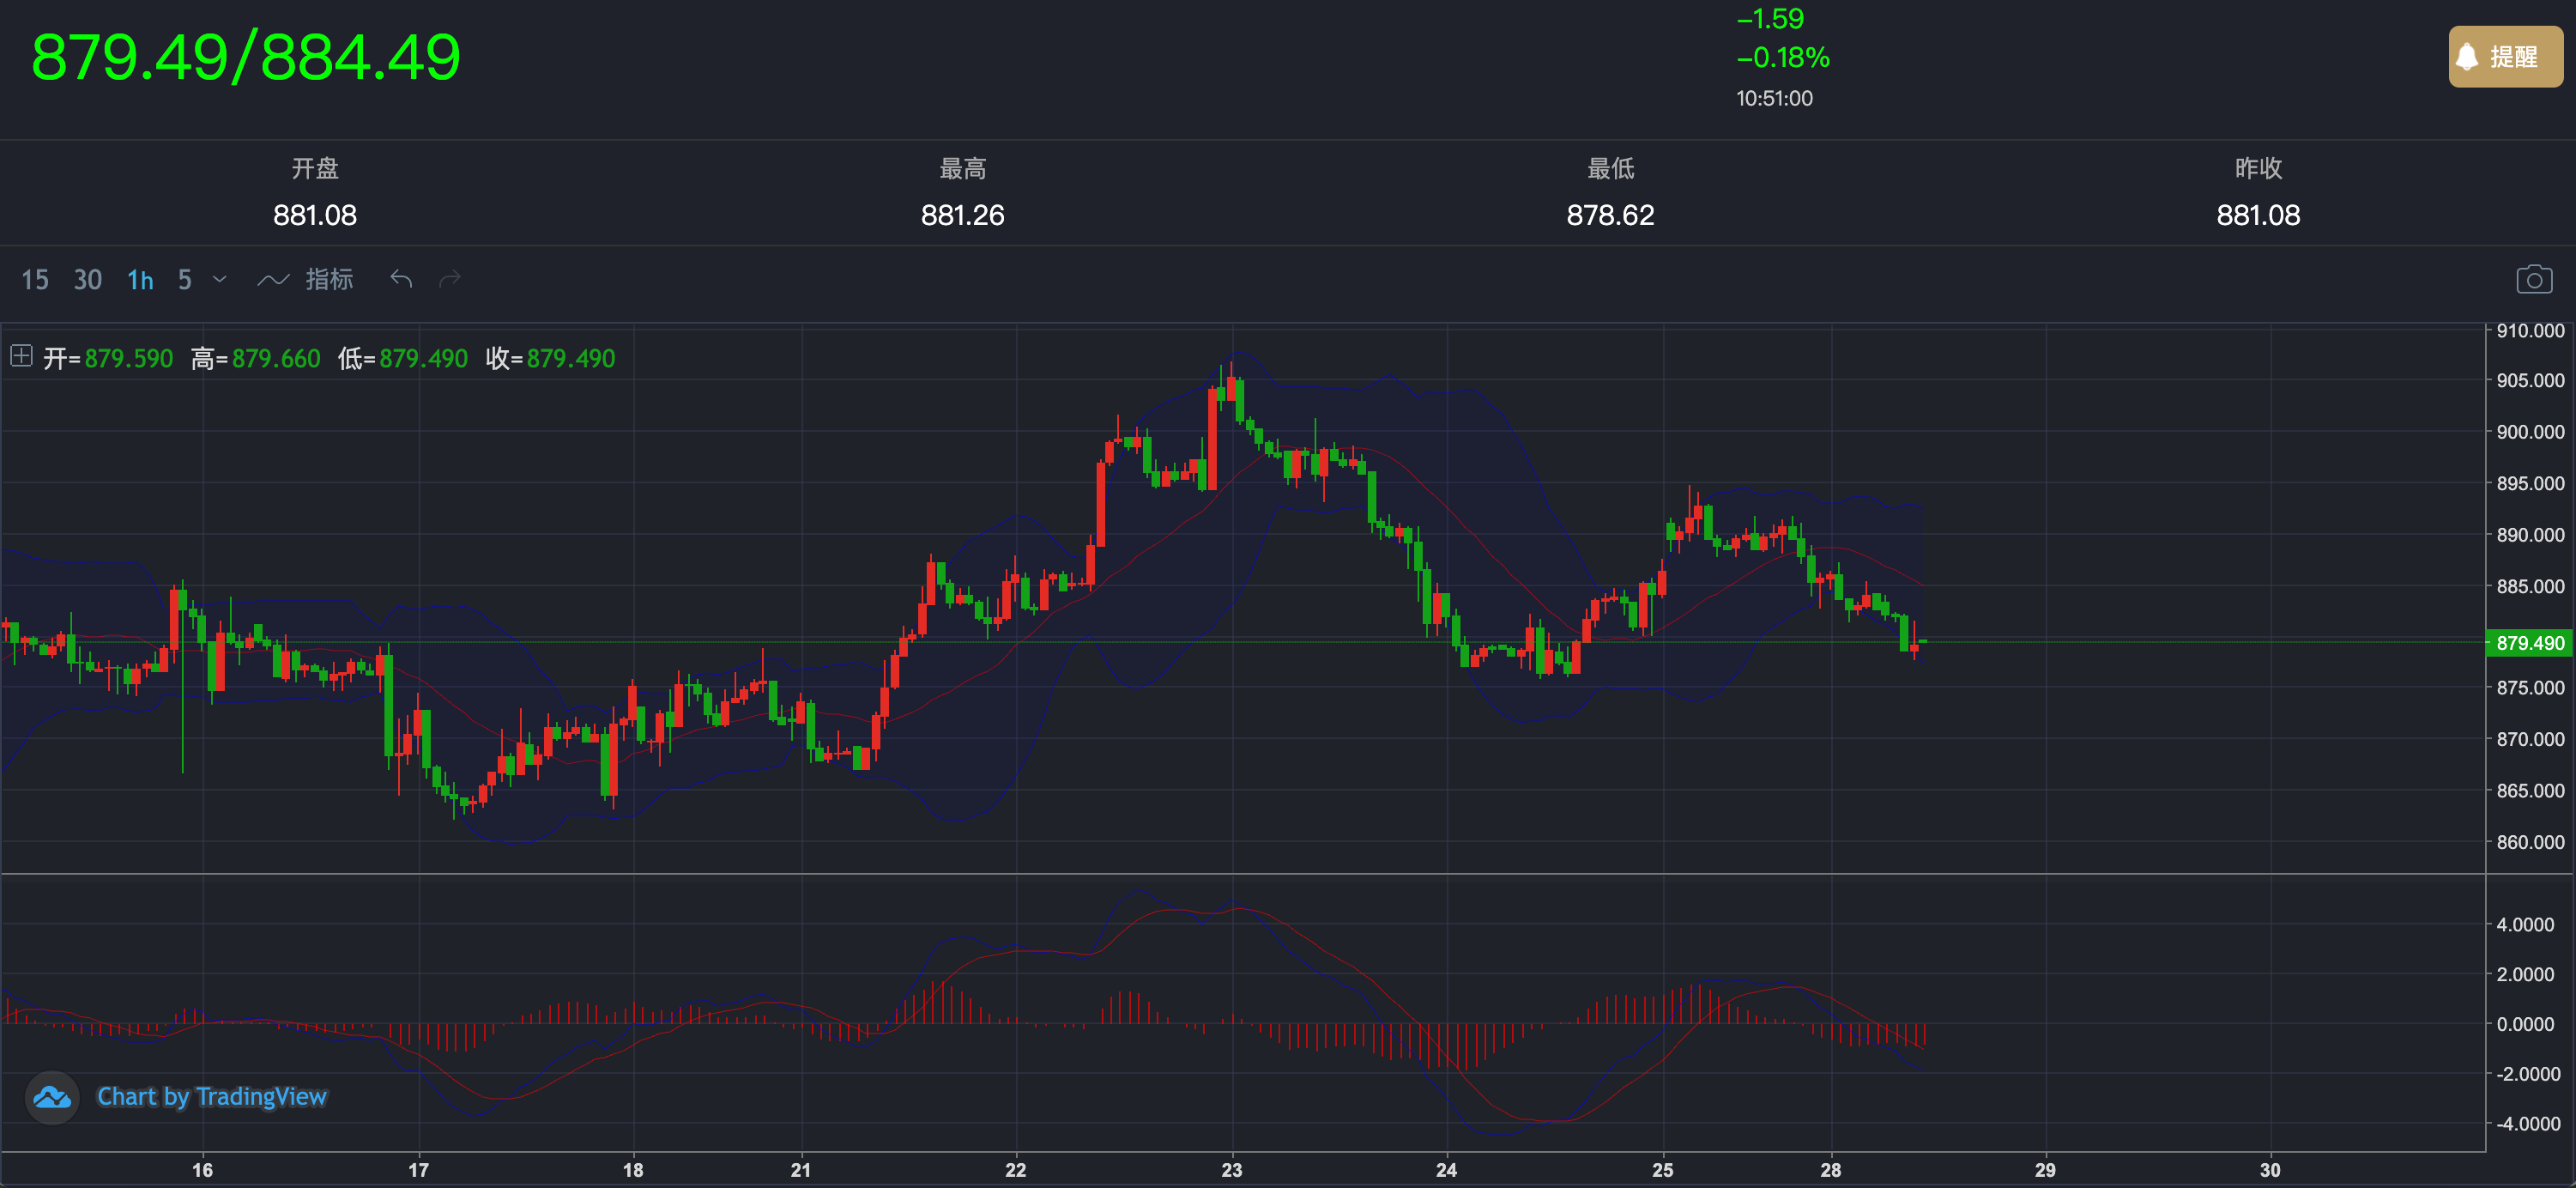The image size is (2576, 1188).
Task: Take a chart snapshot with camera icon
Action: 2533,280
